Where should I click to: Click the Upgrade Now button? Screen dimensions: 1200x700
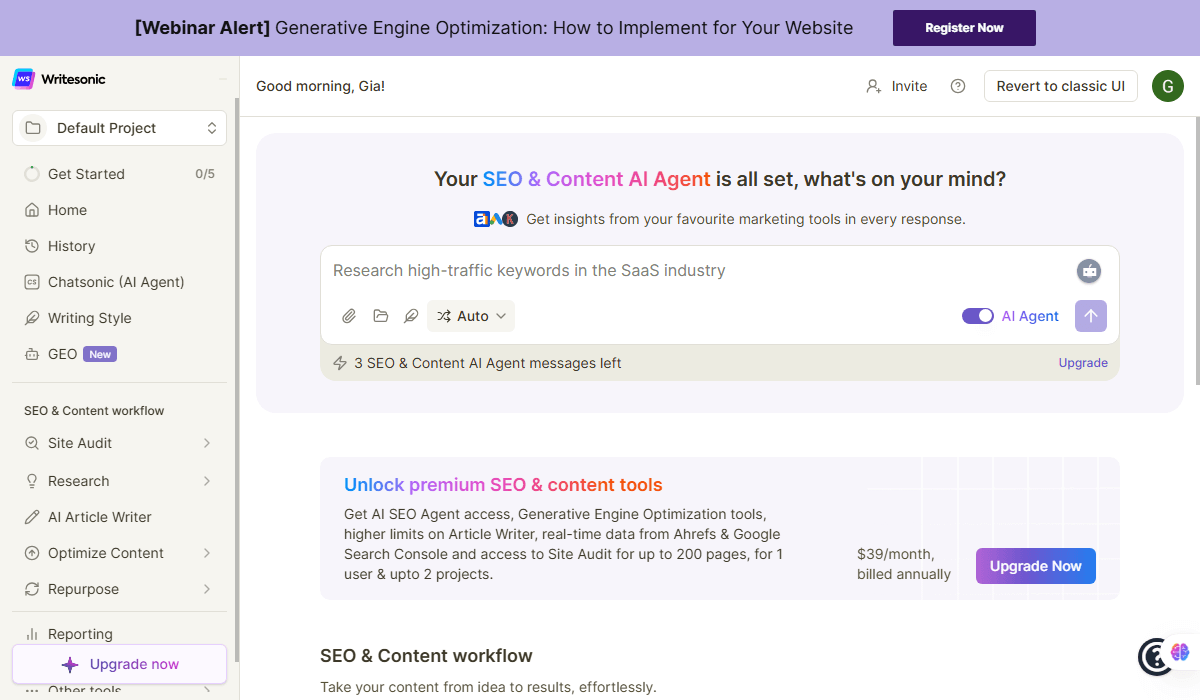click(x=1036, y=566)
